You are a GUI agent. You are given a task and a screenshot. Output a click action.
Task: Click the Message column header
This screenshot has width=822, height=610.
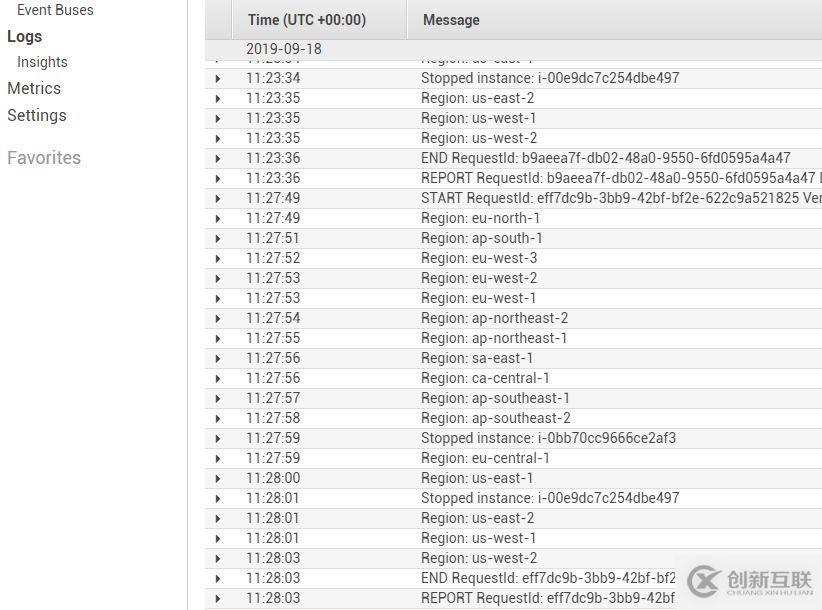click(451, 20)
